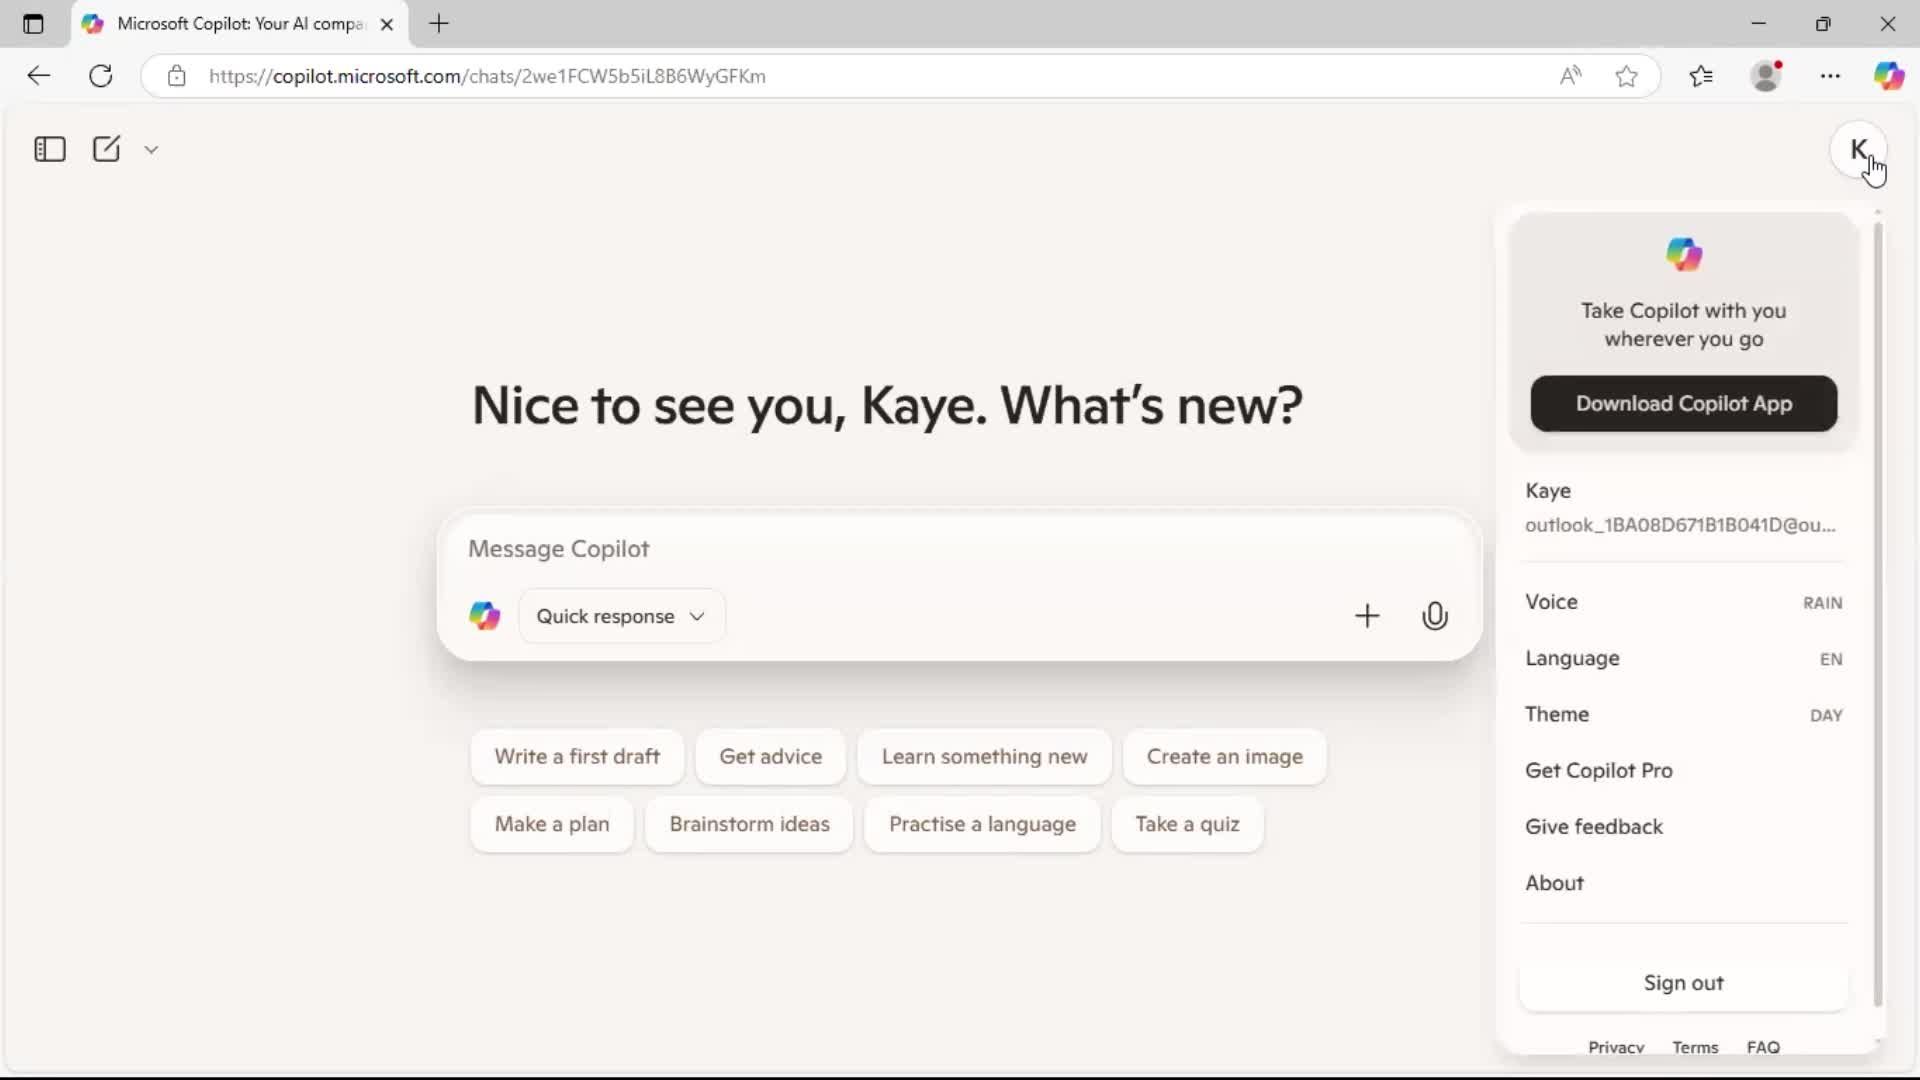Image resolution: width=1920 pixels, height=1080 pixels.
Task: Click the plus attach icon in message box
Action: [x=1366, y=616]
